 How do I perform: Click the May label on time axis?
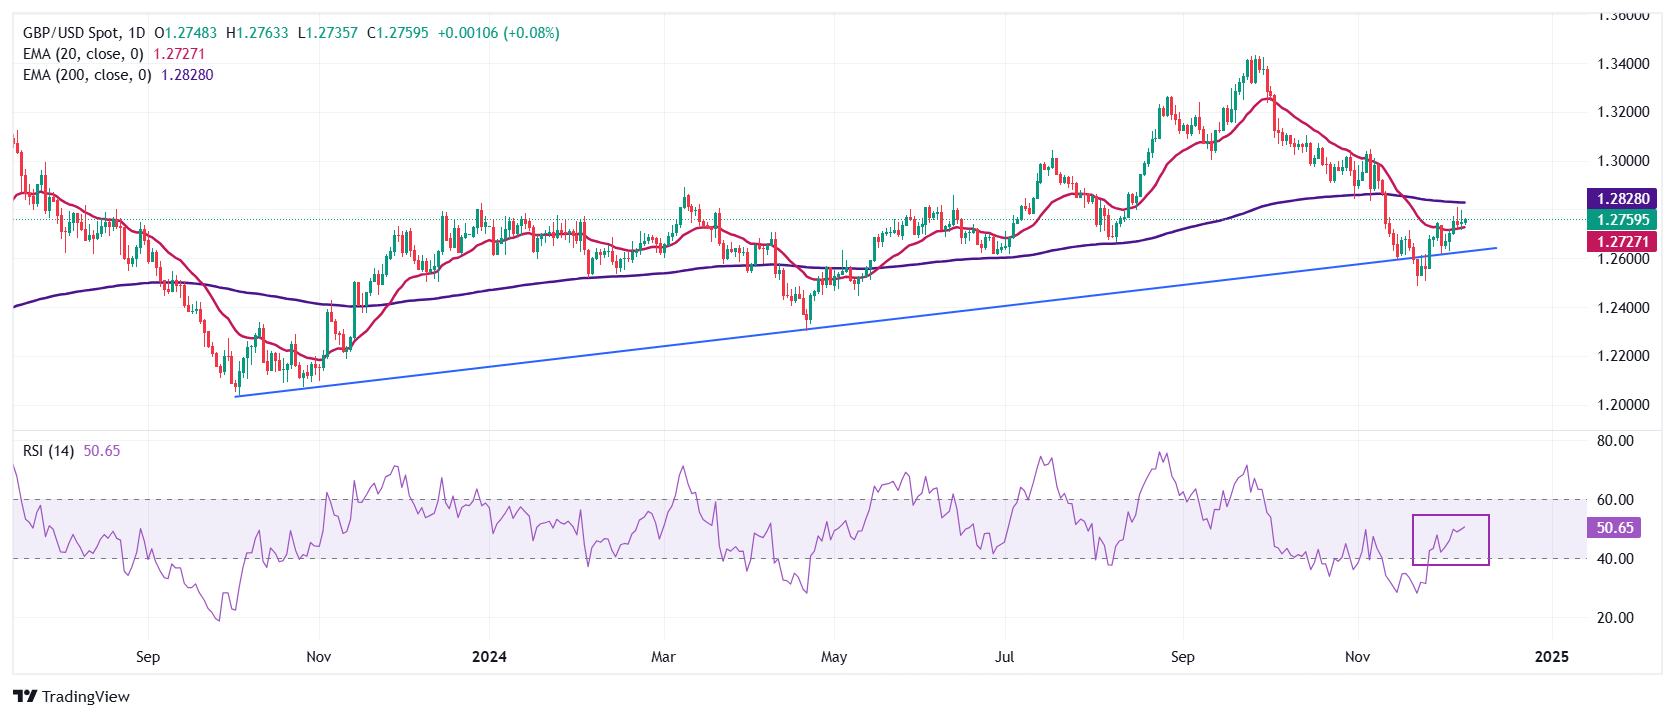(x=833, y=657)
